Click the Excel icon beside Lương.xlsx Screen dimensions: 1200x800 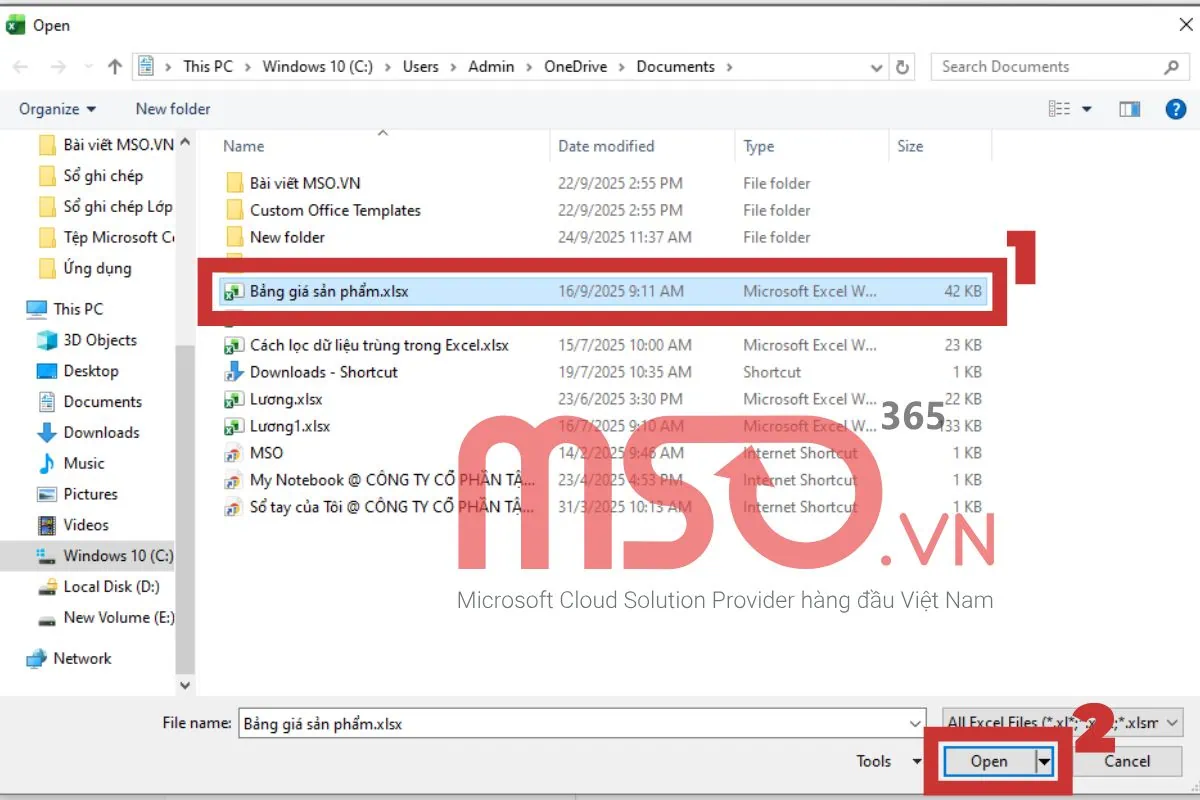pyautogui.click(x=232, y=398)
